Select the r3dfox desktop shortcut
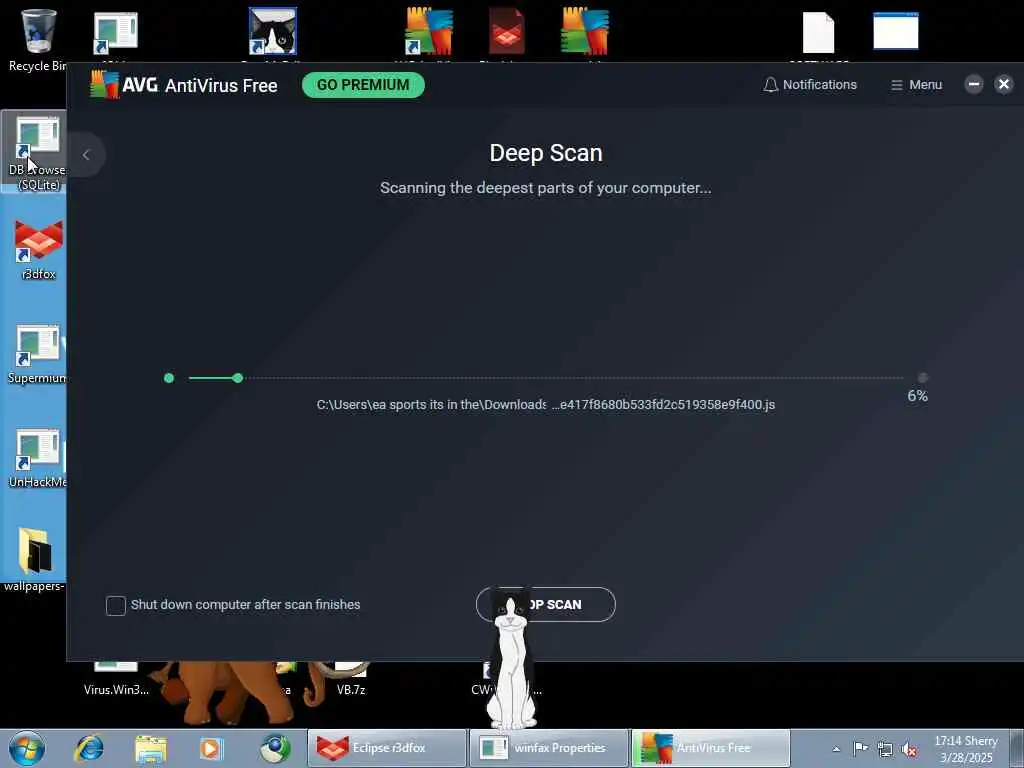 (39, 250)
